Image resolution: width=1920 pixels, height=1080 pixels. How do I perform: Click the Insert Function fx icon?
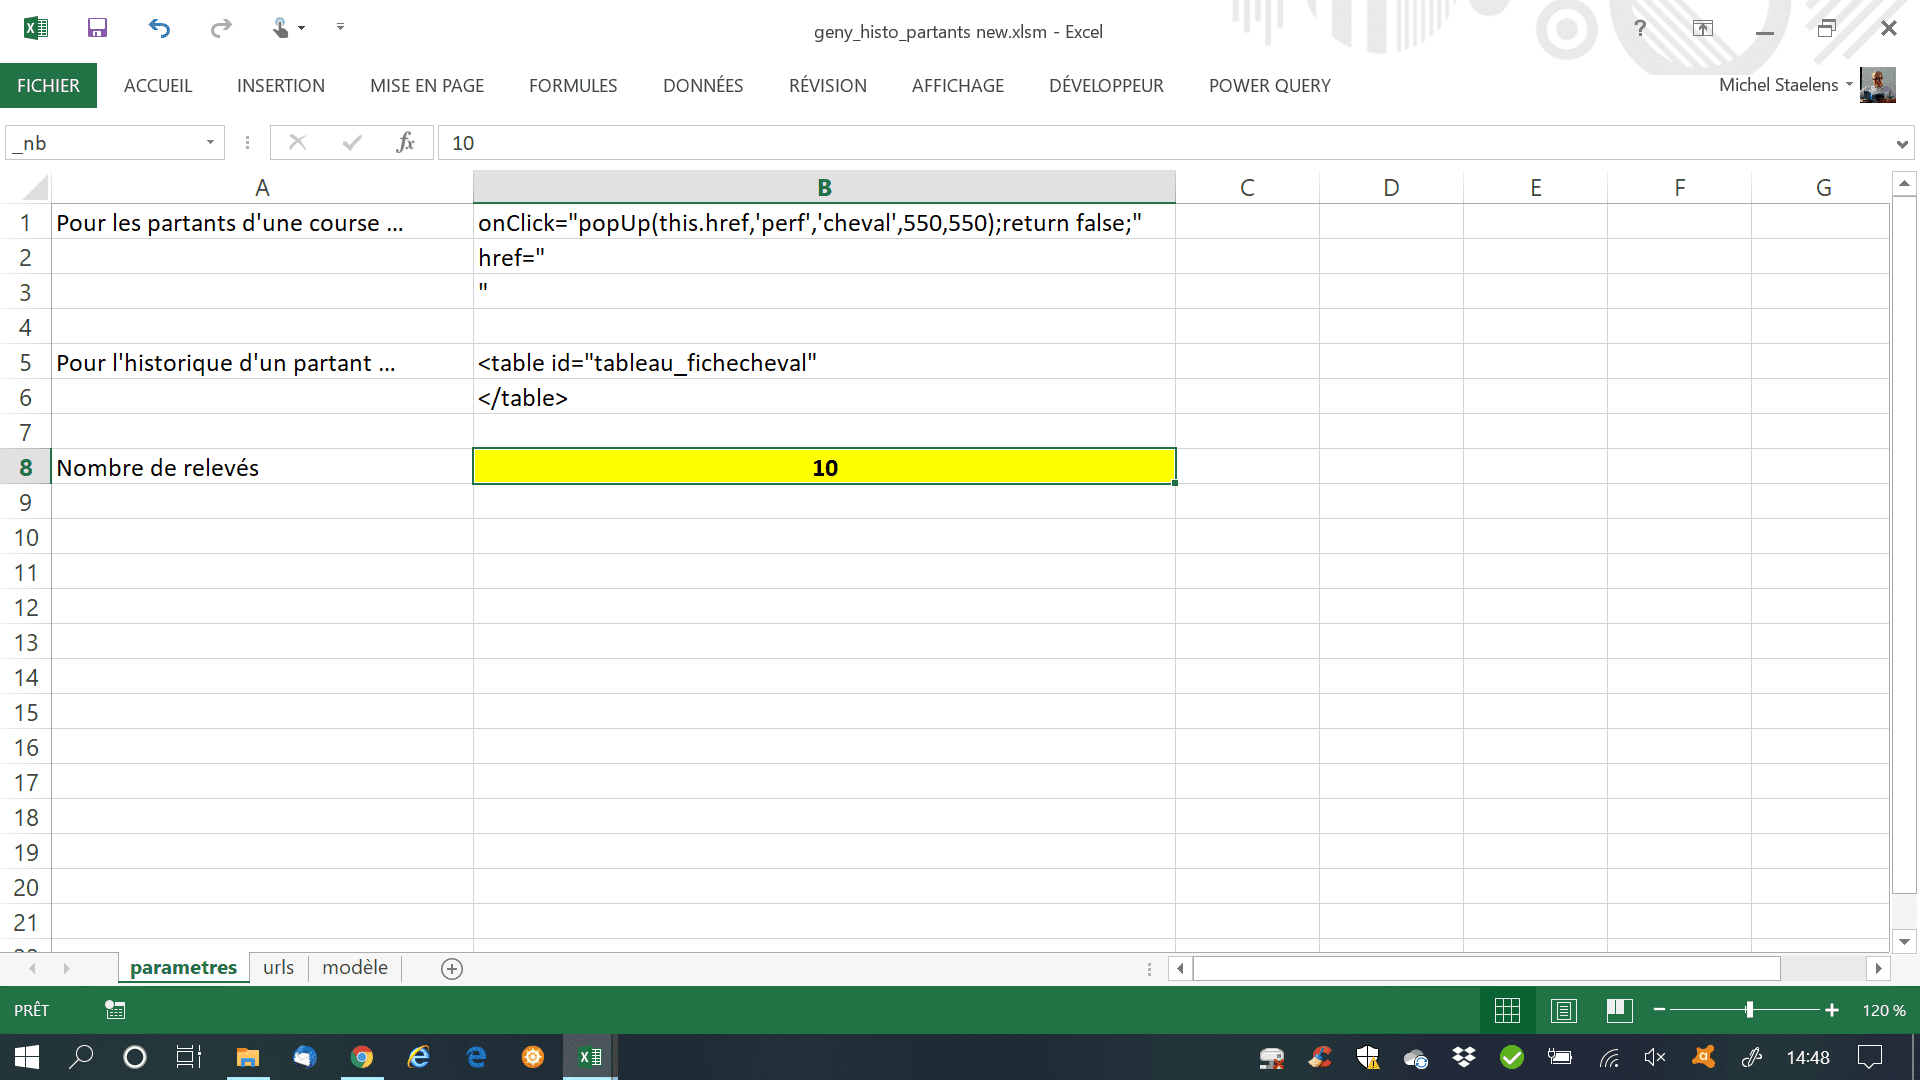(405, 143)
